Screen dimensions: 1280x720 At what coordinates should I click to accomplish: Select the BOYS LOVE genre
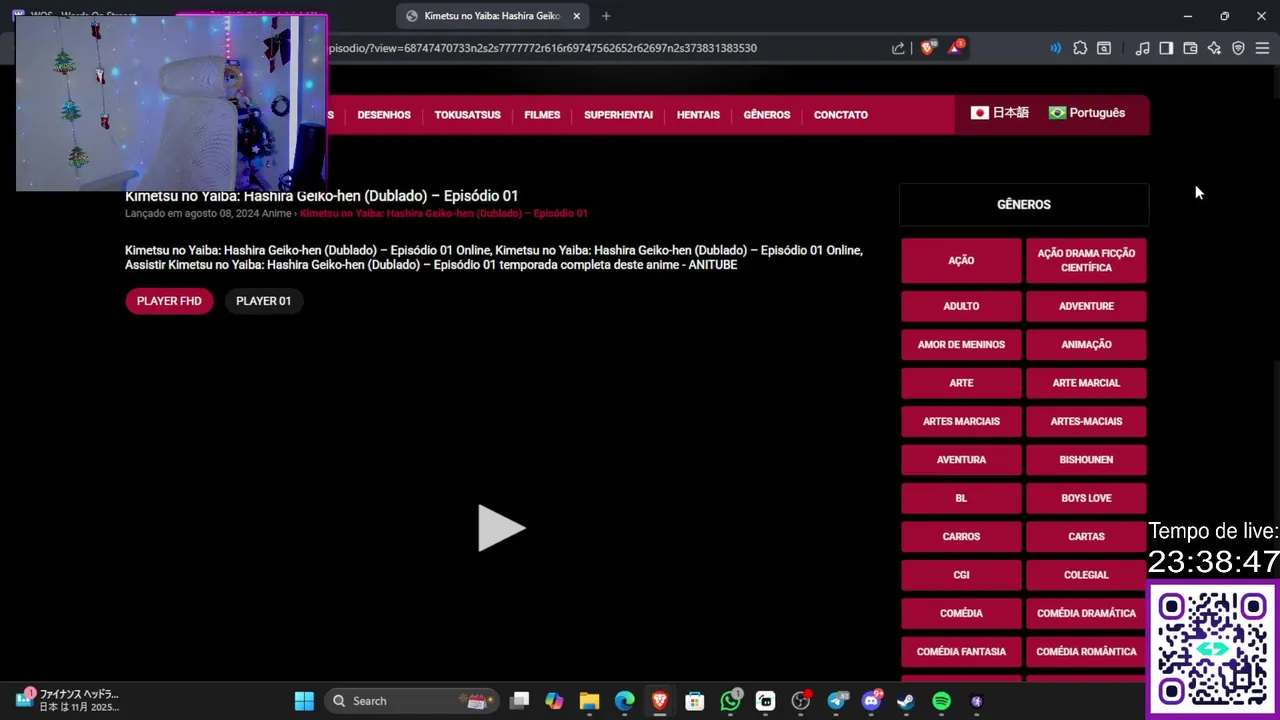point(1086,498)
